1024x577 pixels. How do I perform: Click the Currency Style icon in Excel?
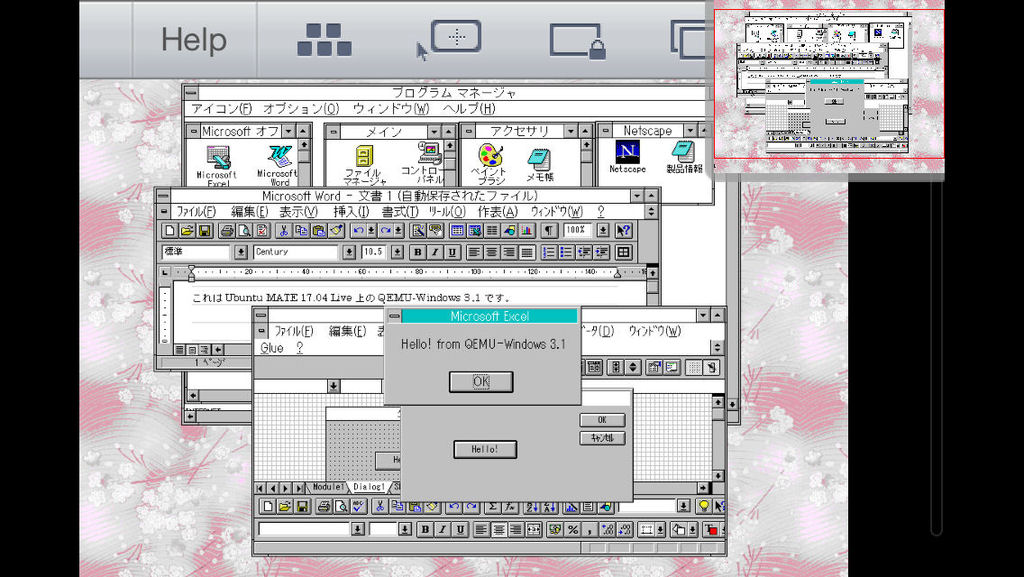(555, 529)
